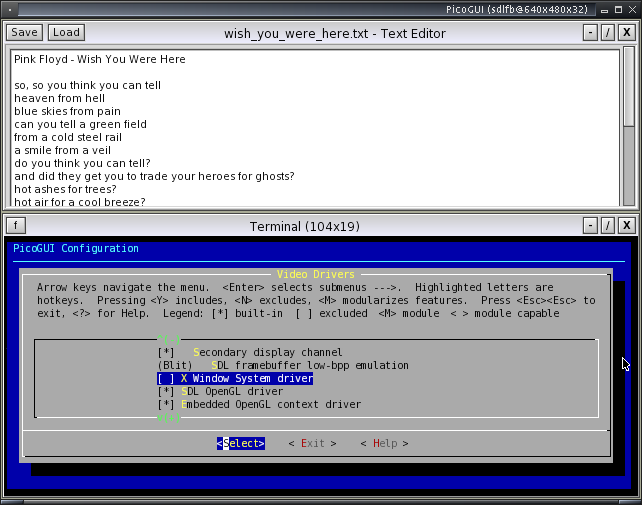Viewport: 642px width, 505px height.
Task: Choose the < Exit > button
Action: 312,444
